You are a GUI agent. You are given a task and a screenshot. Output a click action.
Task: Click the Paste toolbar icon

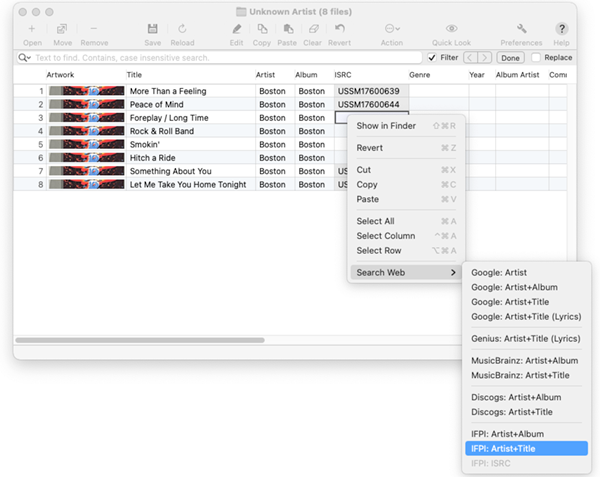288,29
